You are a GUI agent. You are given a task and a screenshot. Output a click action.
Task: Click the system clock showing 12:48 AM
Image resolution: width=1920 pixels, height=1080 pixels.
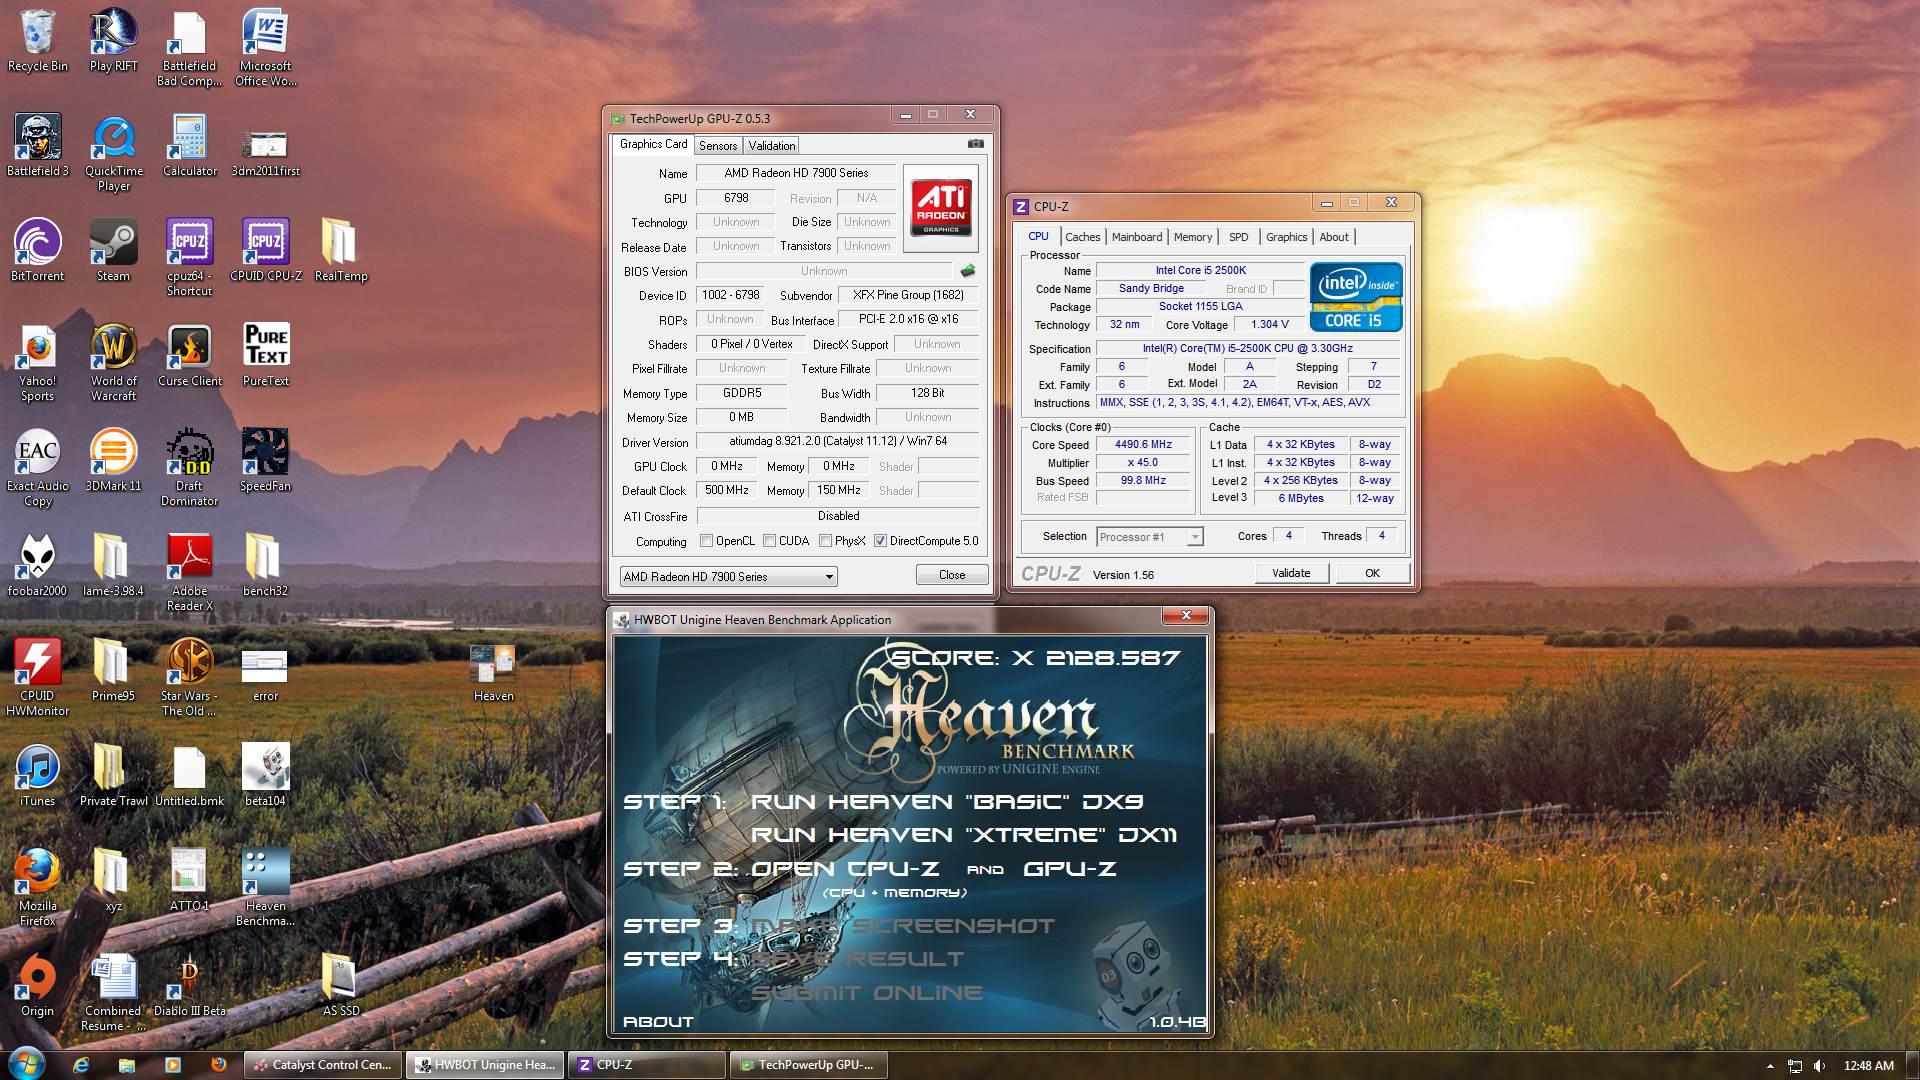1869,1066
